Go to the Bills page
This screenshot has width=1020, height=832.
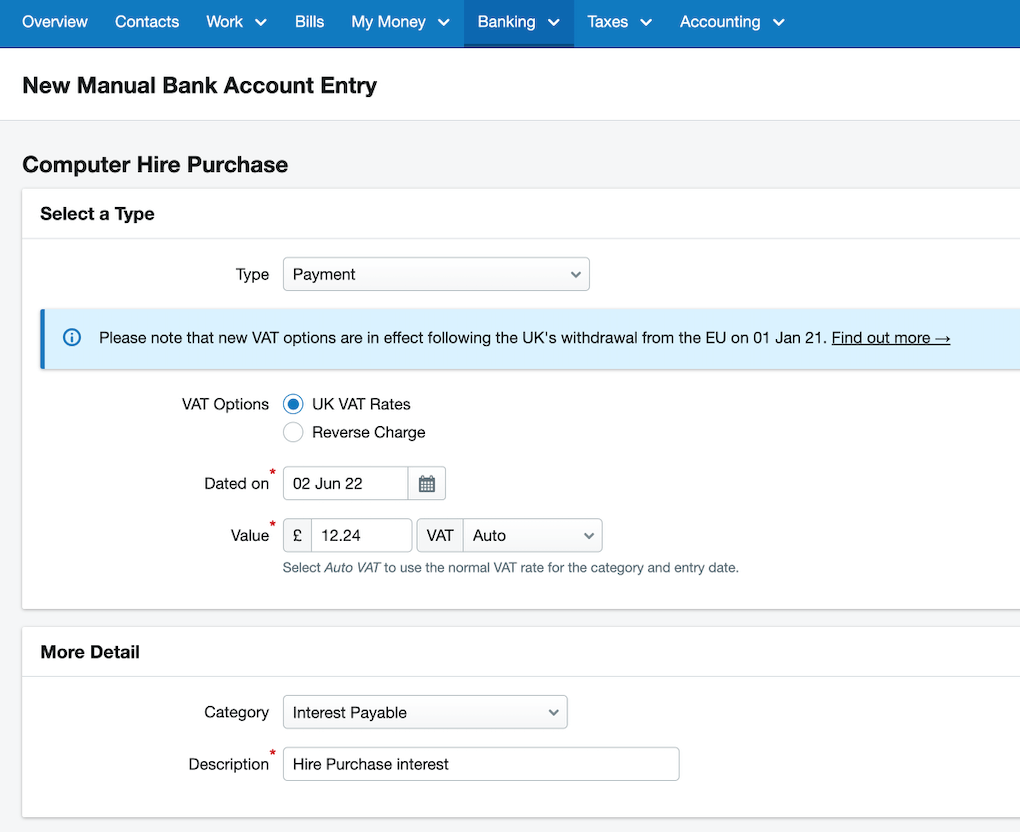tap(309, 21)
